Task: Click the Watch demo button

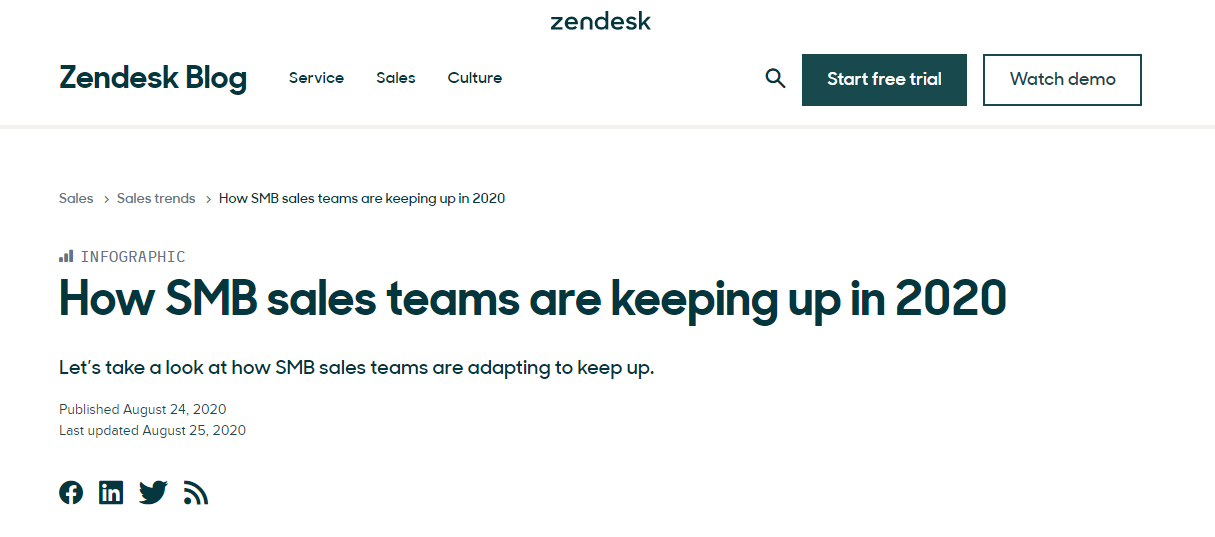Action: (1062, 80)
